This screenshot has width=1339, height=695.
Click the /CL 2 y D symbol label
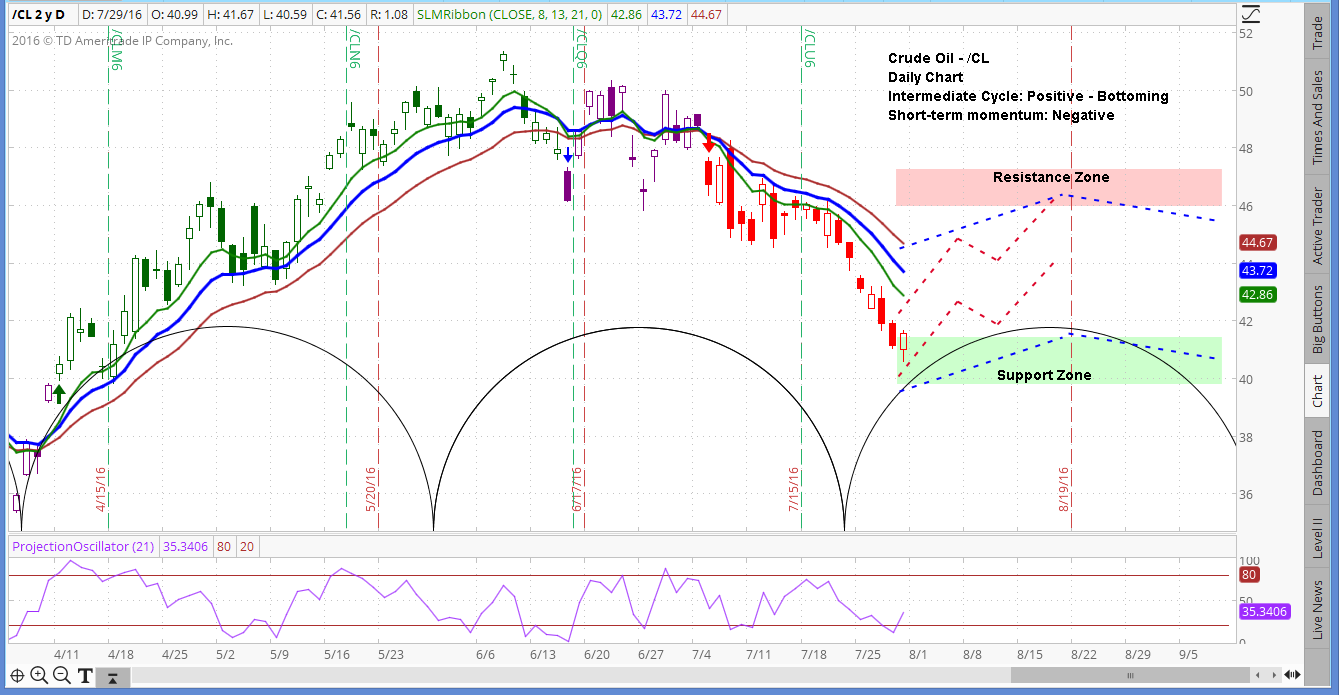pyautogui.click(x=40, y=15)
